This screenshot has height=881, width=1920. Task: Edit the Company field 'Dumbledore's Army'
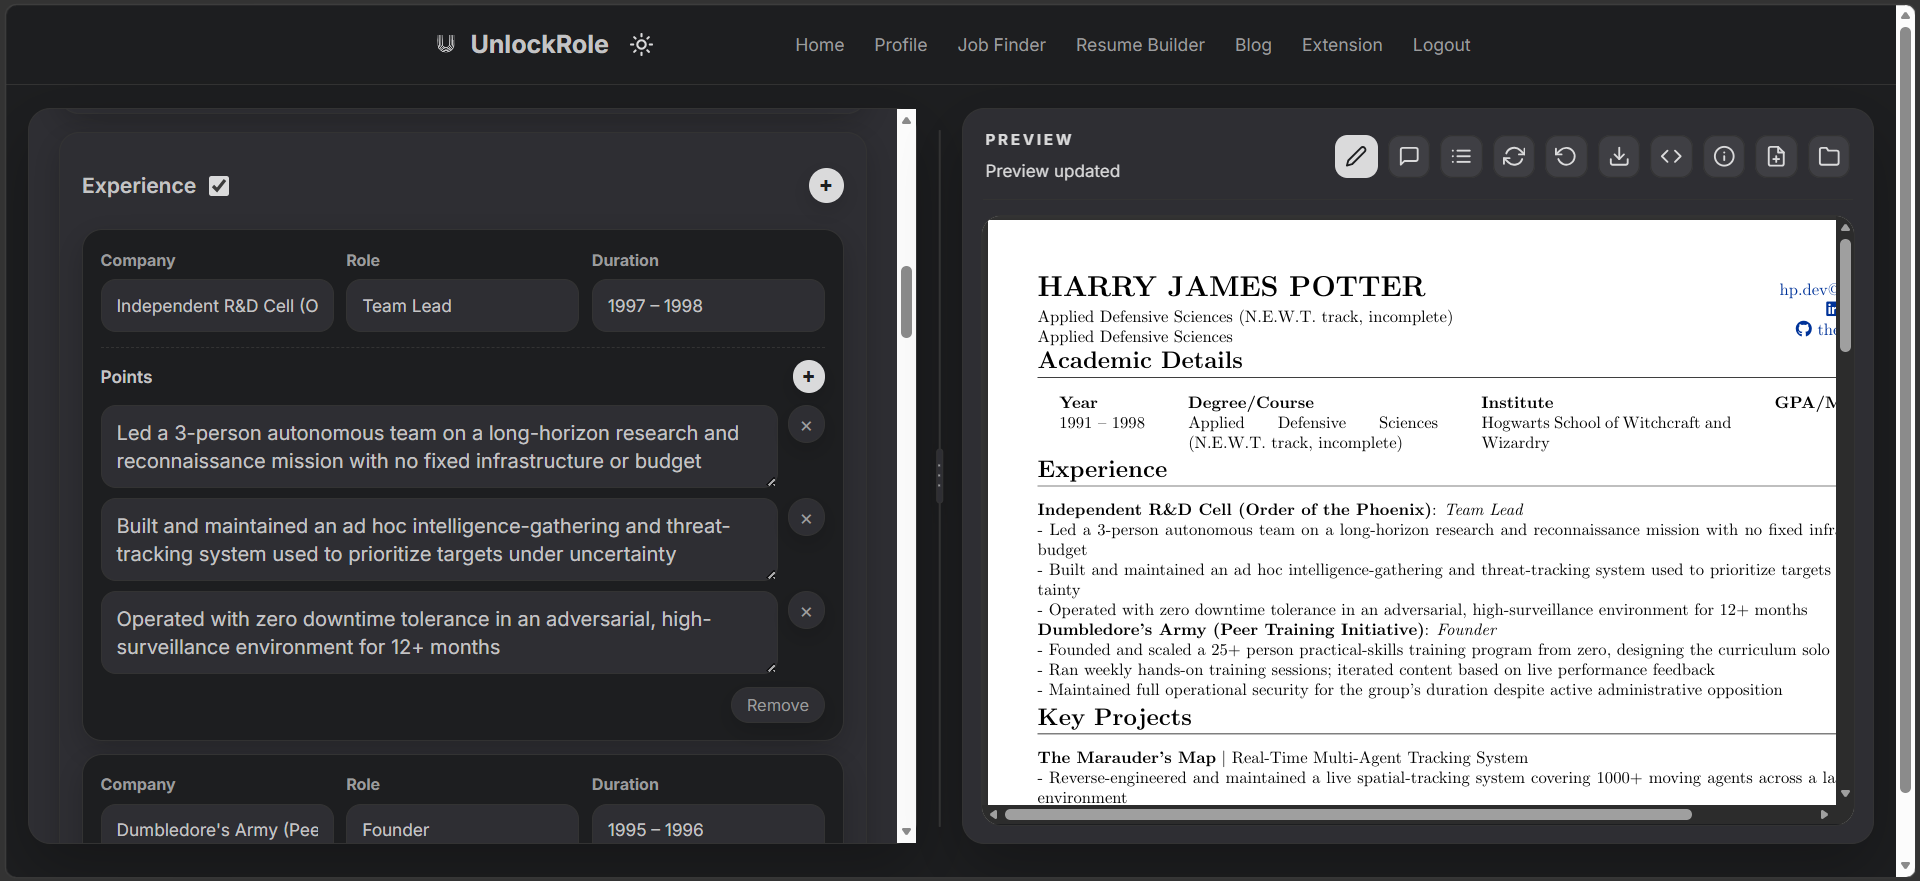point(217,826)
